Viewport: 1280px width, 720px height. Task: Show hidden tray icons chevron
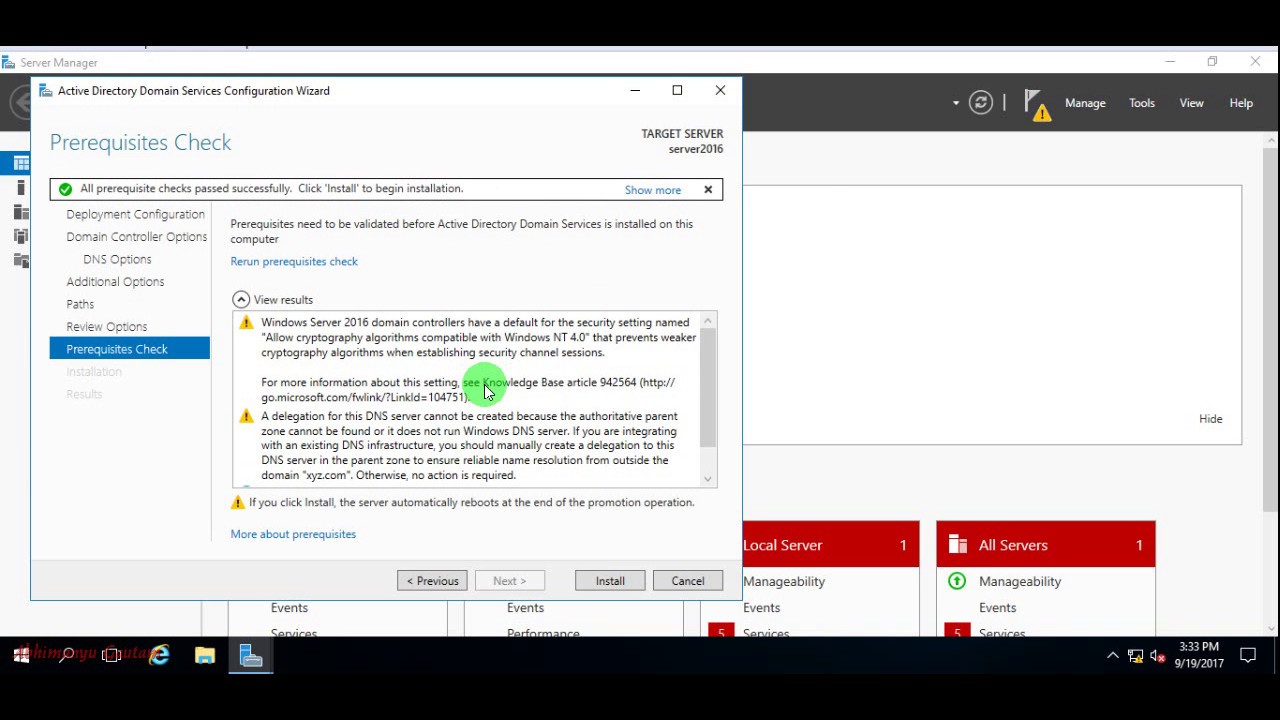[x=1112, y=656]
